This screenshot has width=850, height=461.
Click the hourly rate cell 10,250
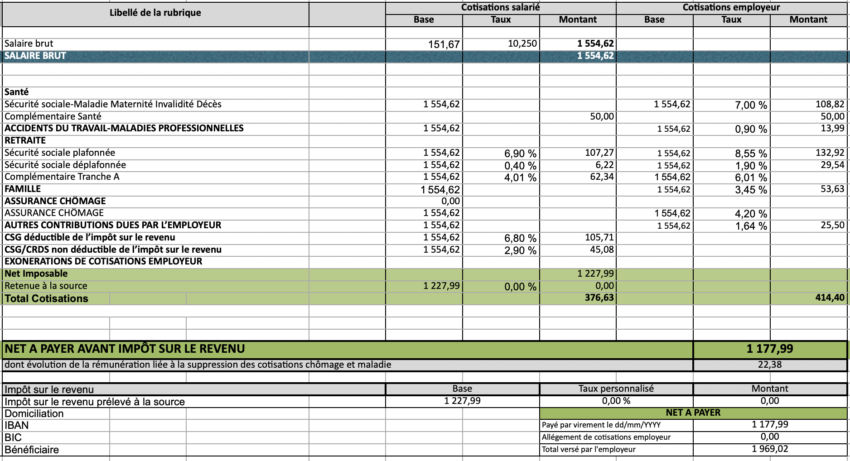click(x=522, y=45)
